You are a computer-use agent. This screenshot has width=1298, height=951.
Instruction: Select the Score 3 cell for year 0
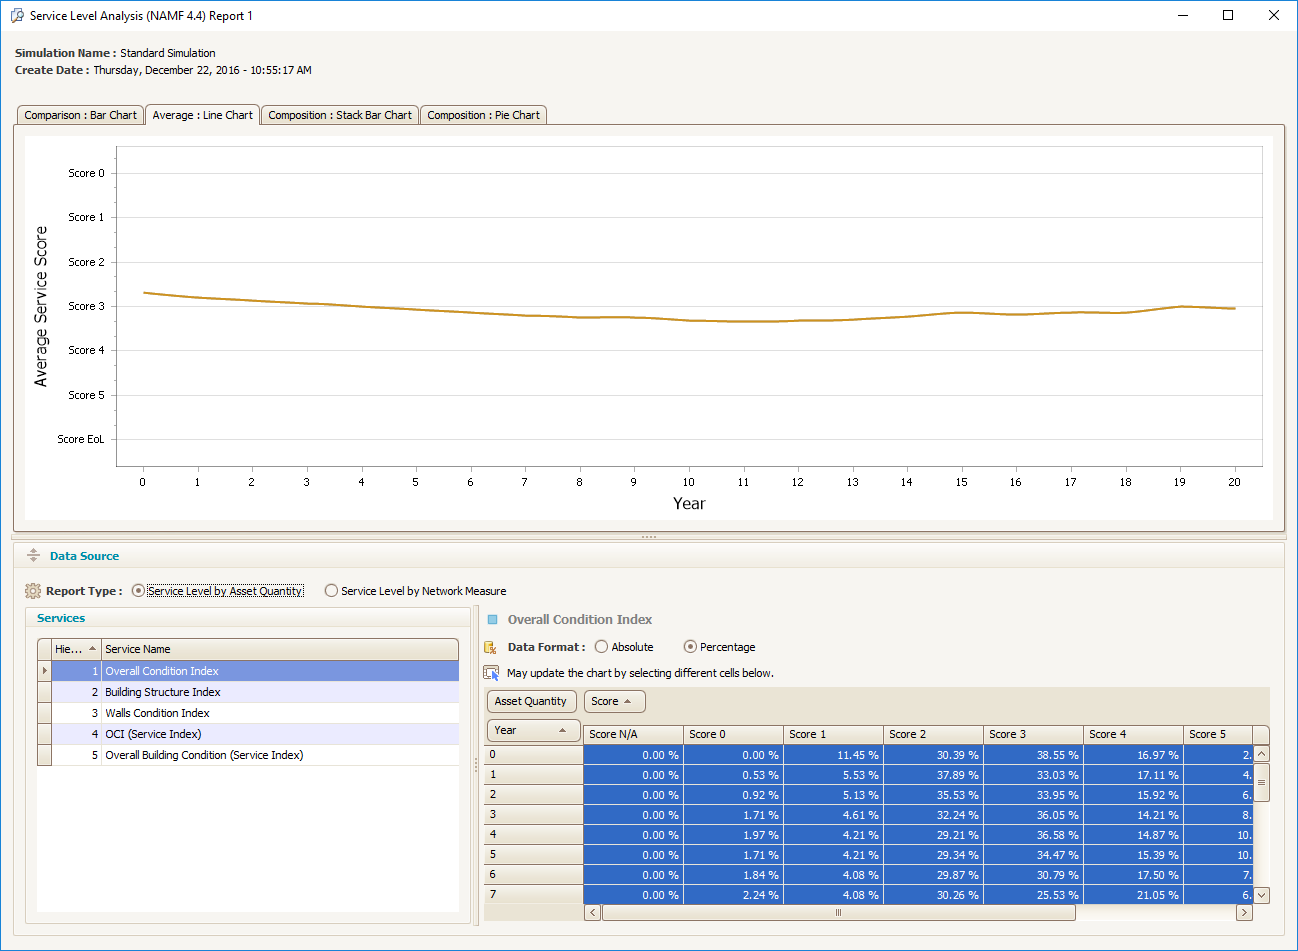[x=1032, y=755]
